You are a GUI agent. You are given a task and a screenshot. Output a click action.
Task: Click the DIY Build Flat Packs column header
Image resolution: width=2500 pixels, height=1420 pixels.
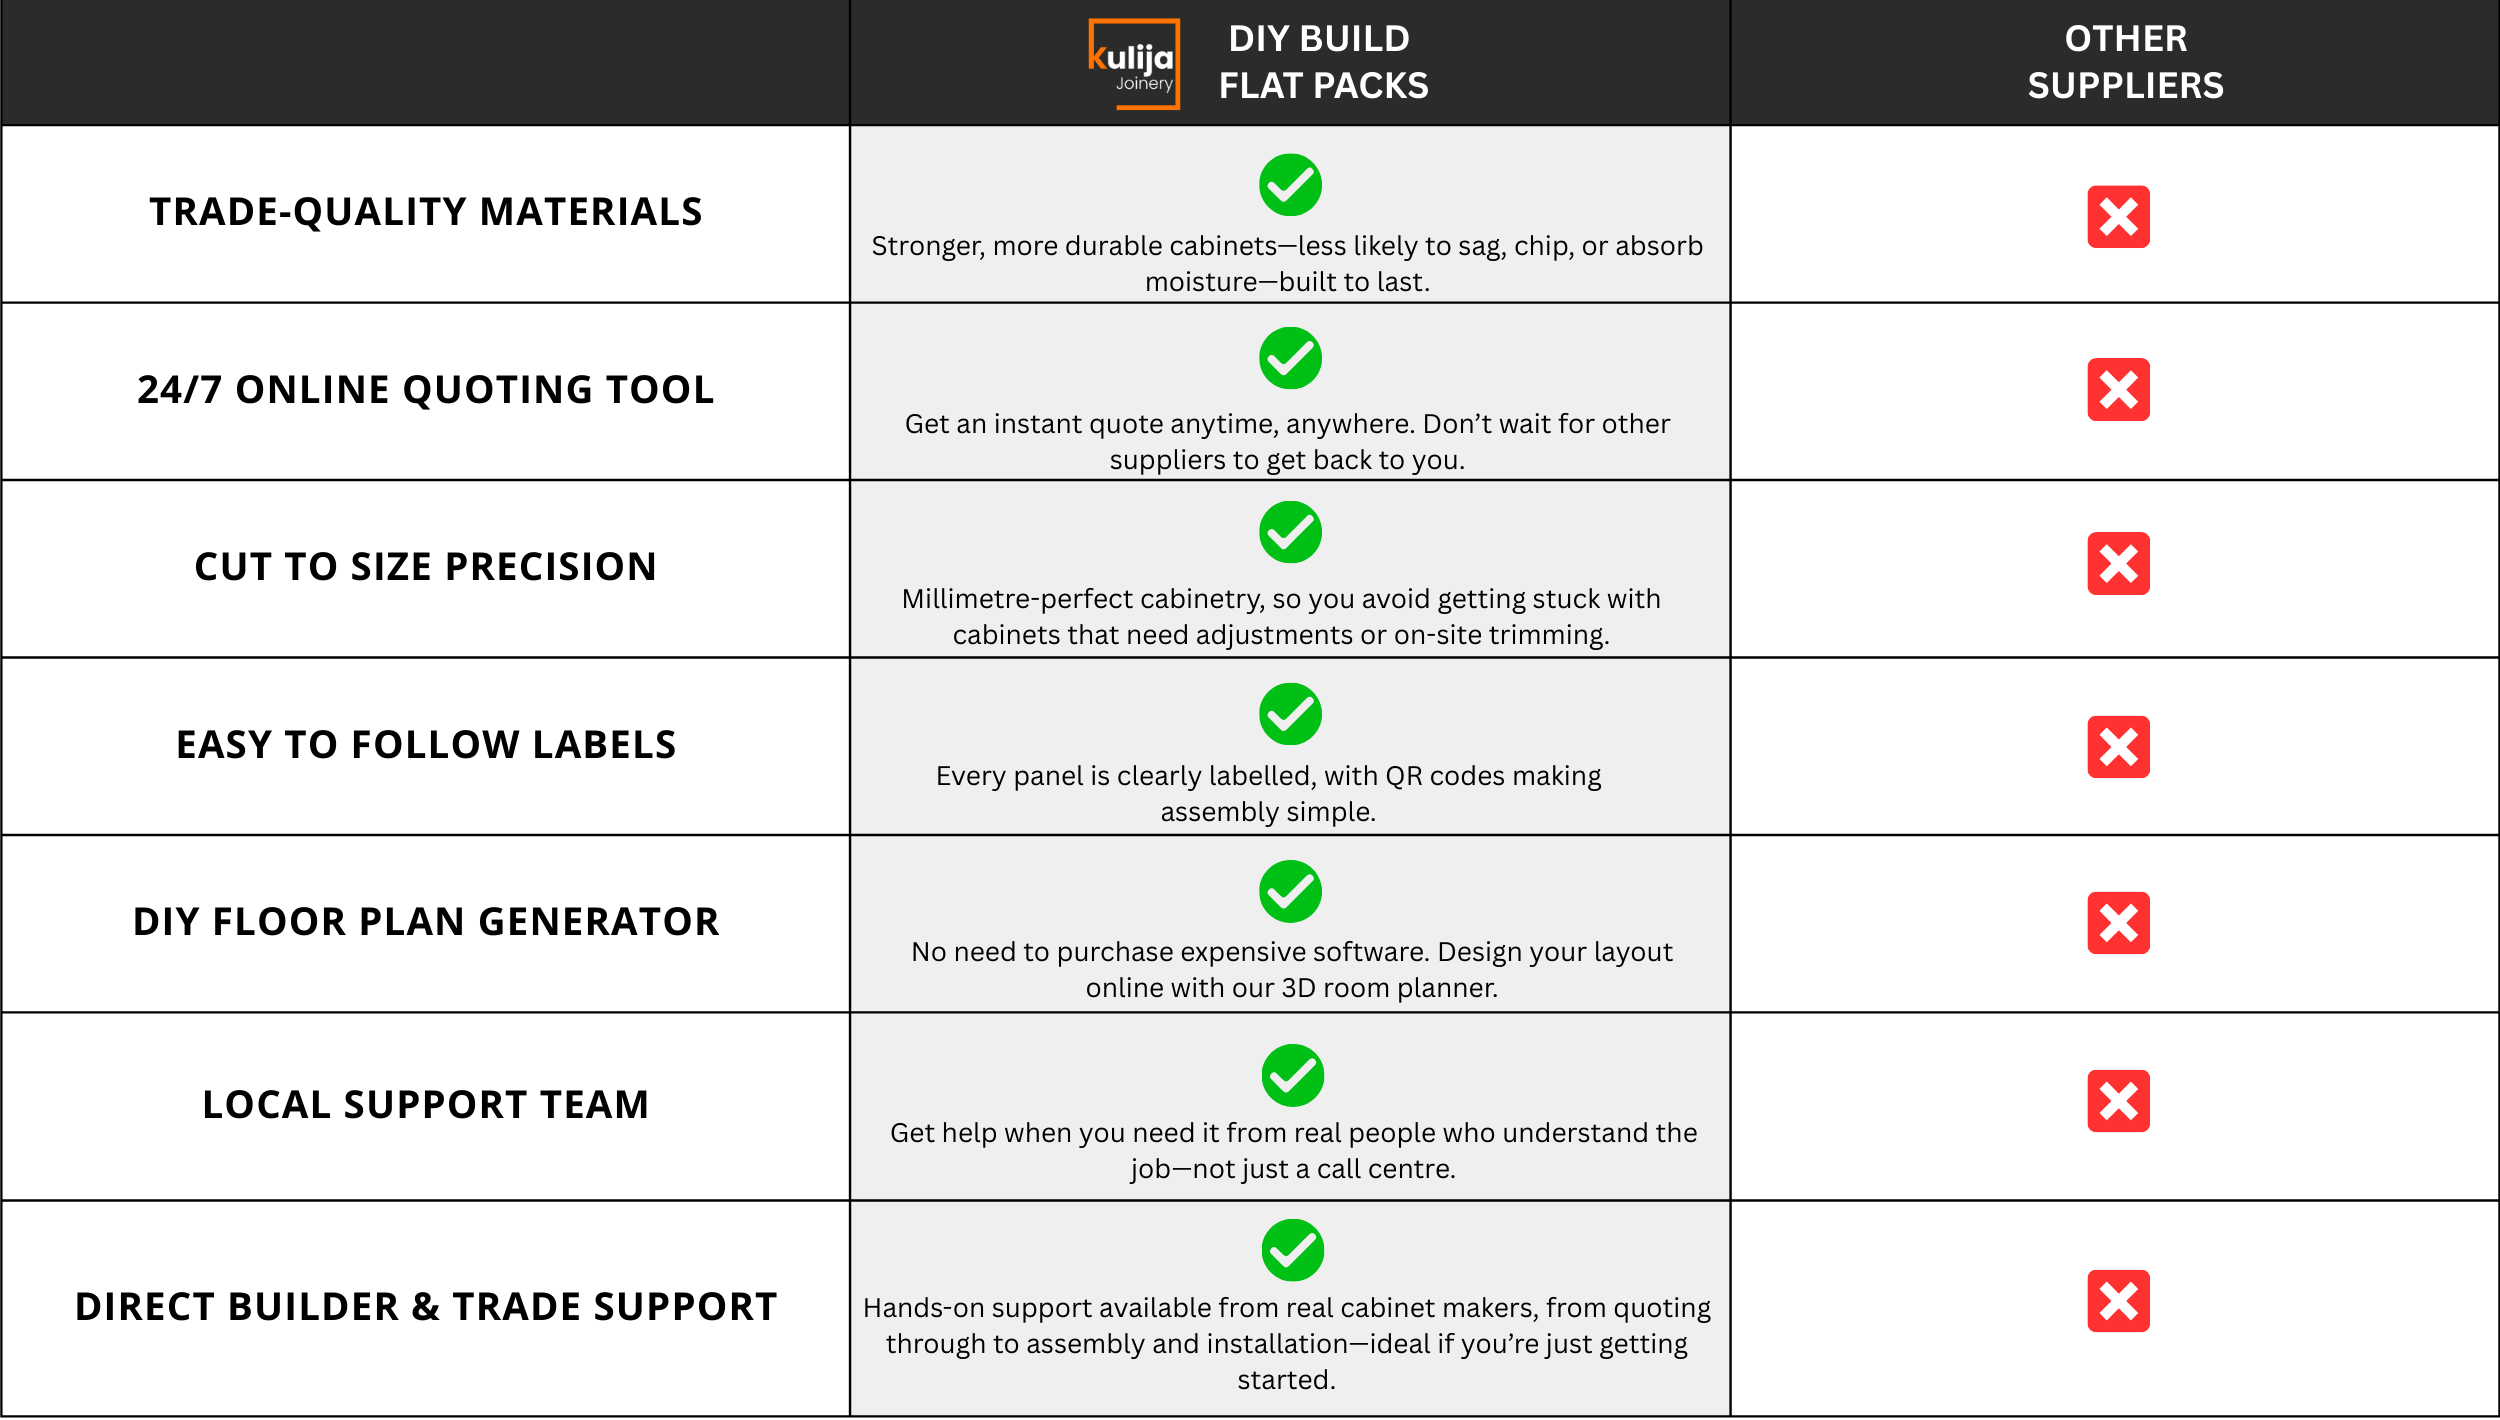(x=1322, y=63)
